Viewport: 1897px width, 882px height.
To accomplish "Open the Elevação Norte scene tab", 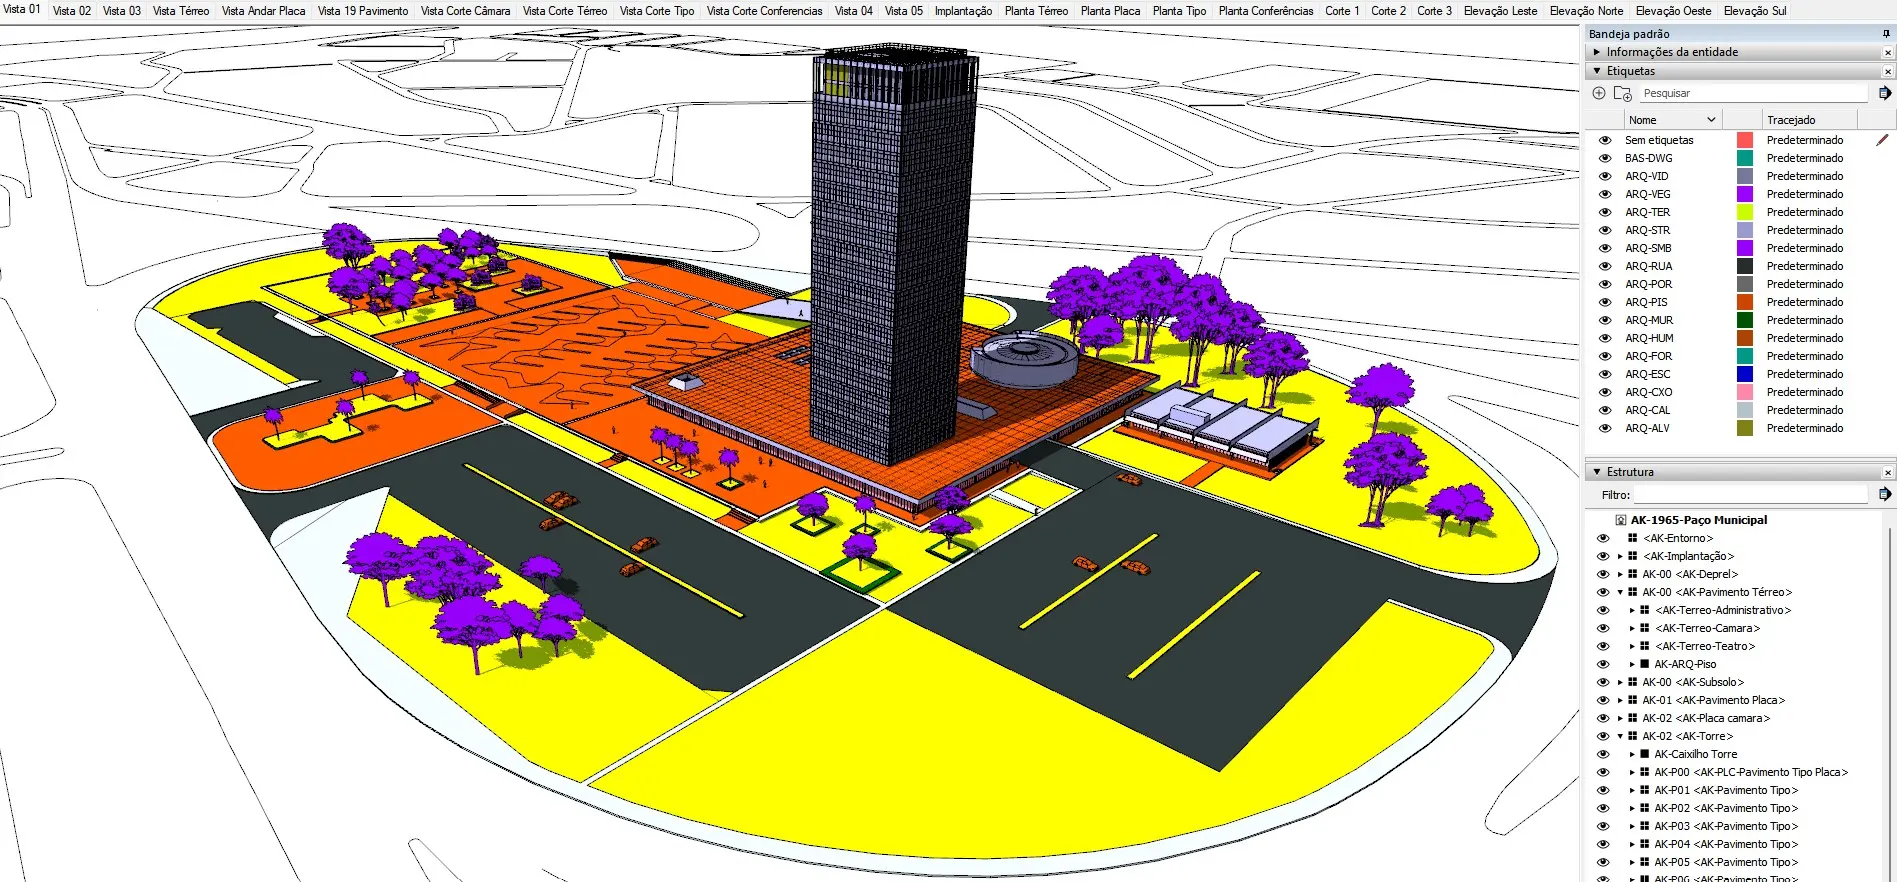I will (x=1586, y=11).
